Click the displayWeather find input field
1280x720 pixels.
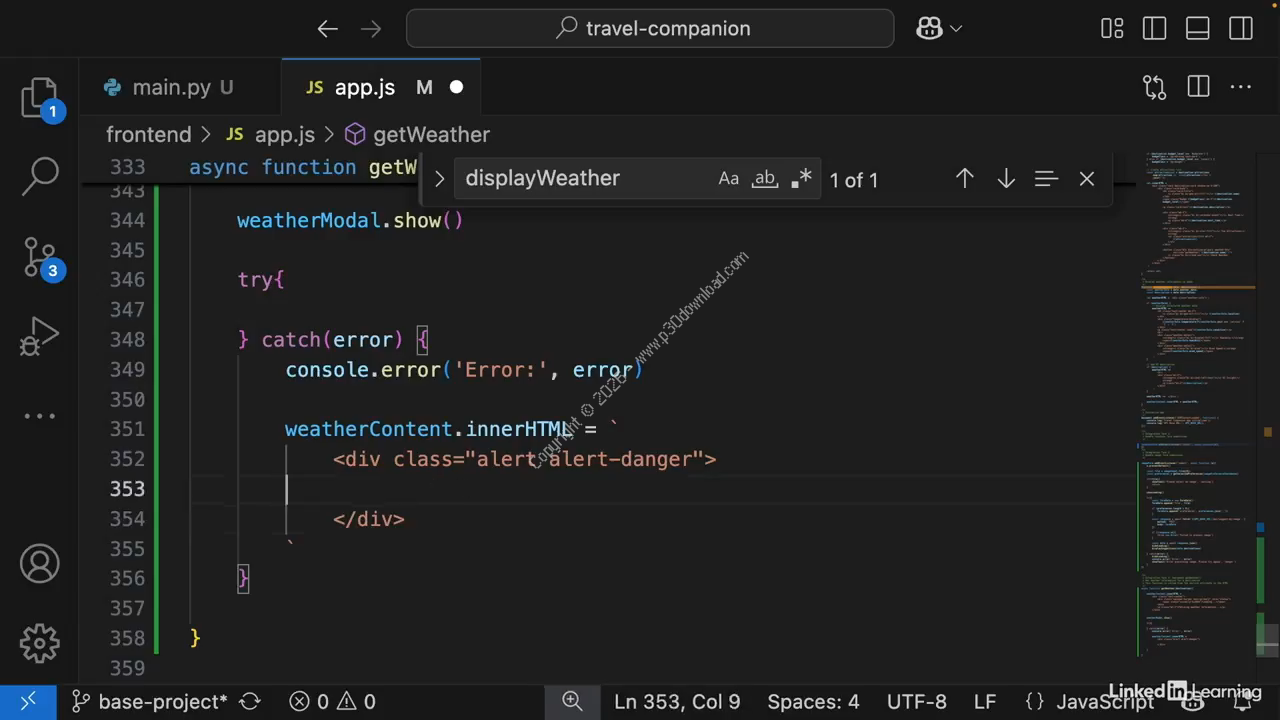[x=585, y=179]
